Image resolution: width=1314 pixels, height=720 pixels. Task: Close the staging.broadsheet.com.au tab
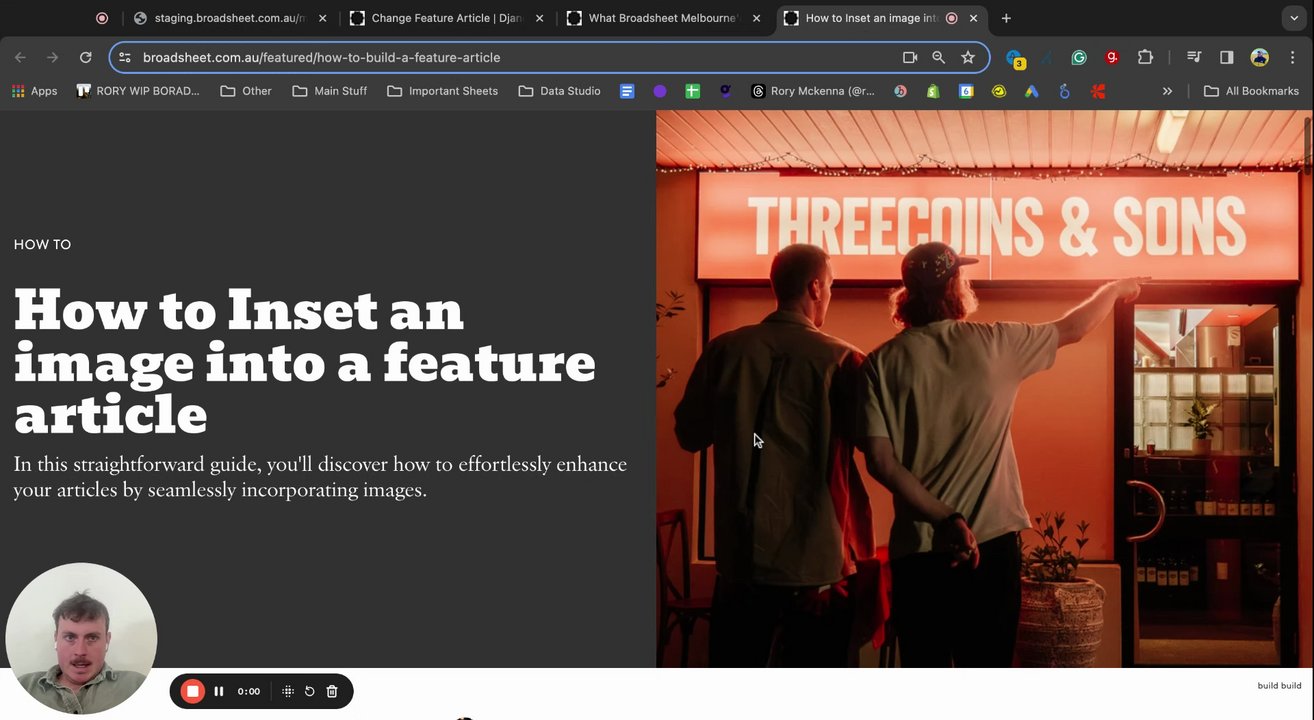click(322, 18)
